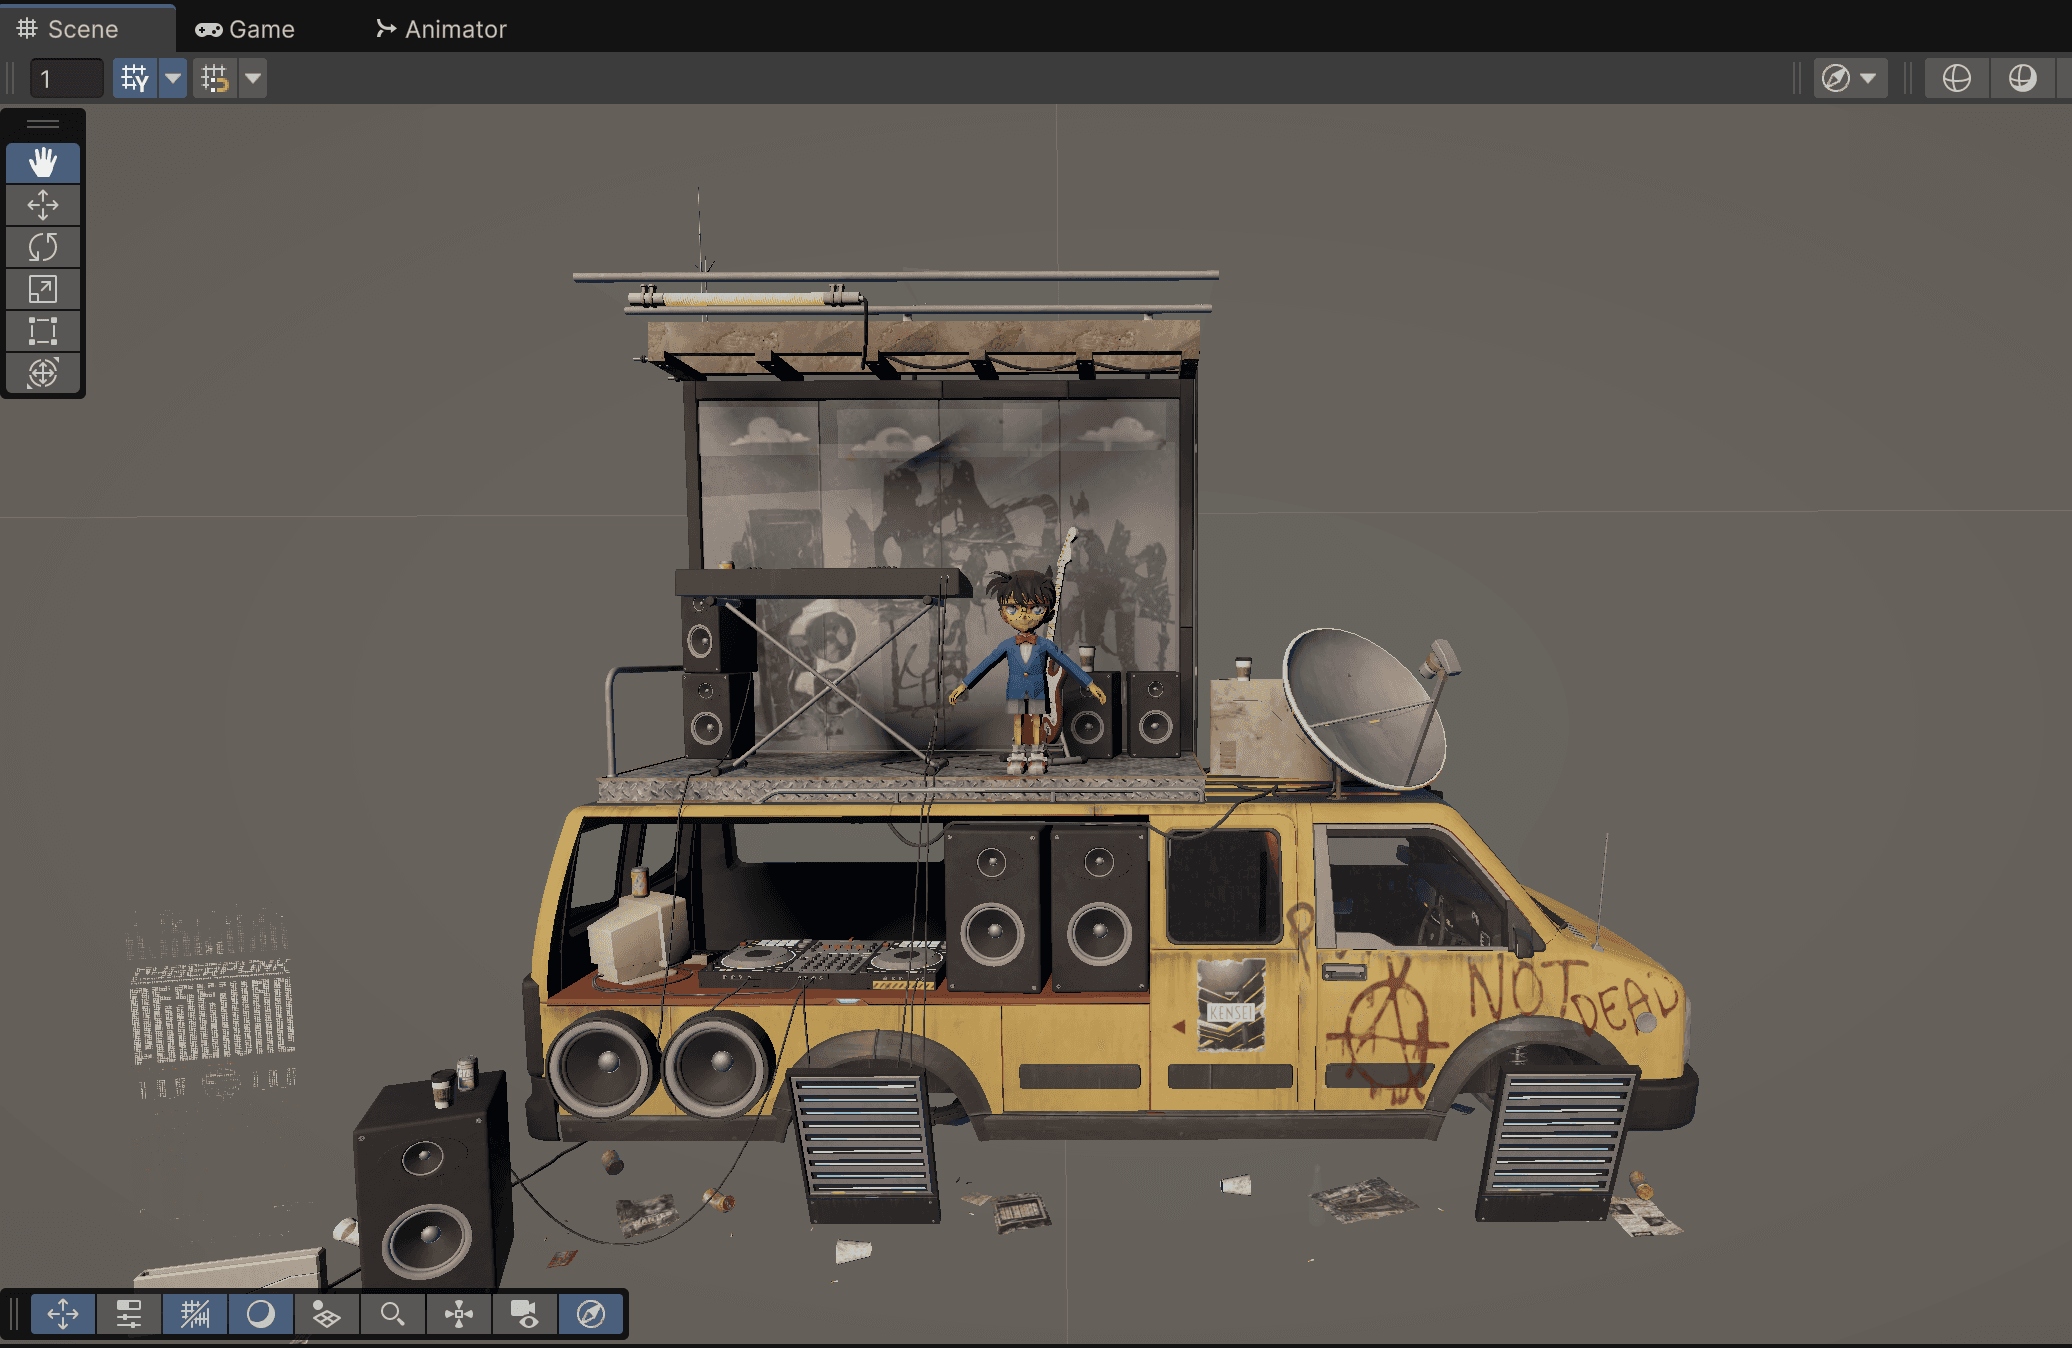Open the snap settings dropdown arrow

[253, 78]
